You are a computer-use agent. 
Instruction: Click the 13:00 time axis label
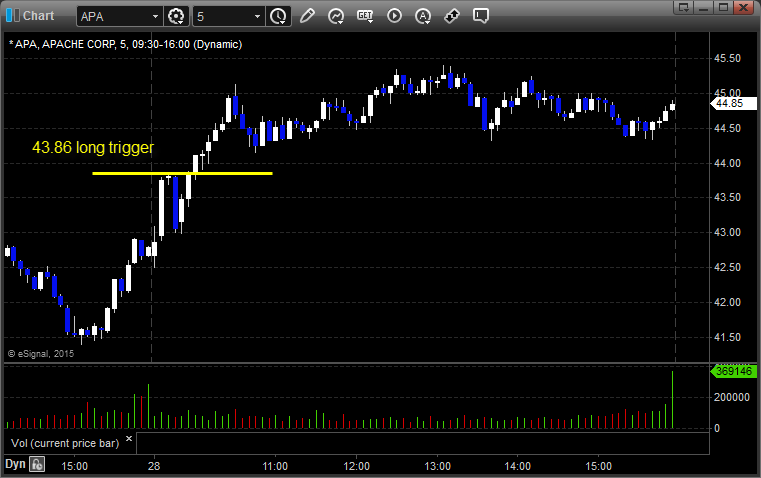(x=437, y=466)
